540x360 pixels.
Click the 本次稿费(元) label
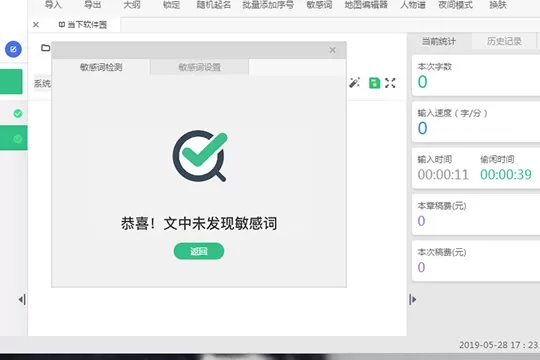coord(442,252)
